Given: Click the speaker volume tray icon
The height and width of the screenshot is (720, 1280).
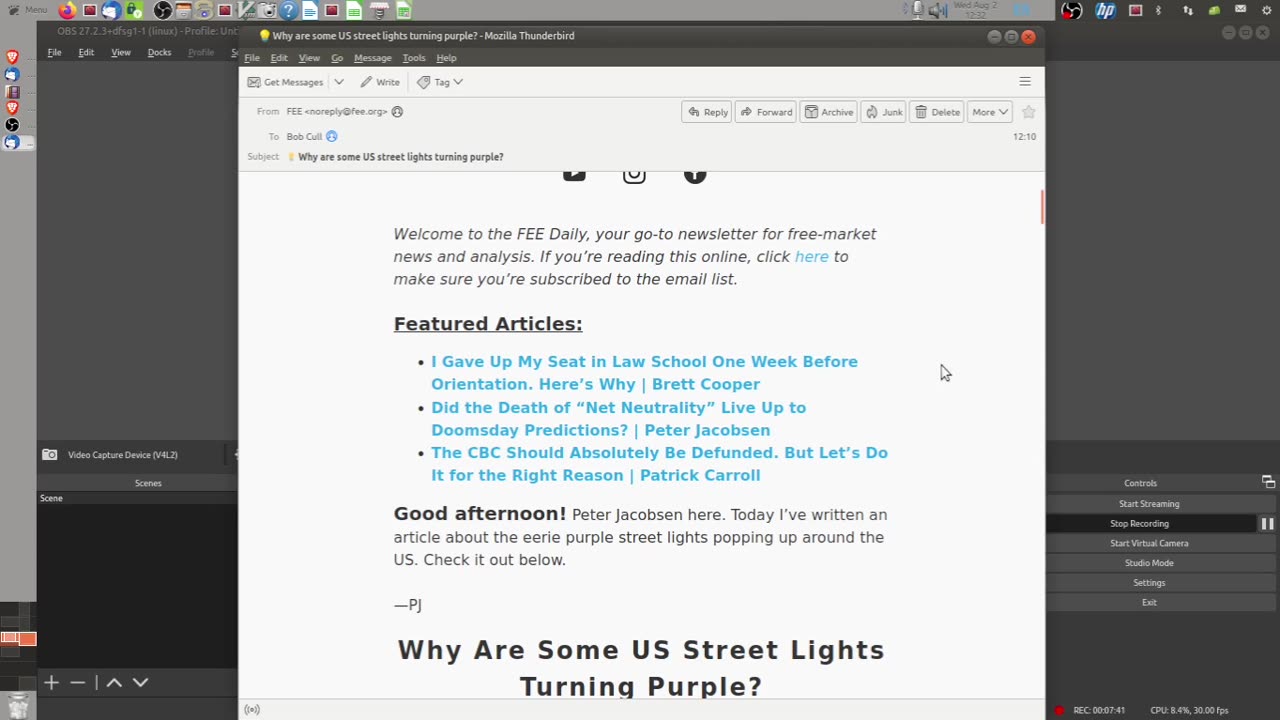Looking at the screenshot, I should pyautogui.click(x=937, y=10).
